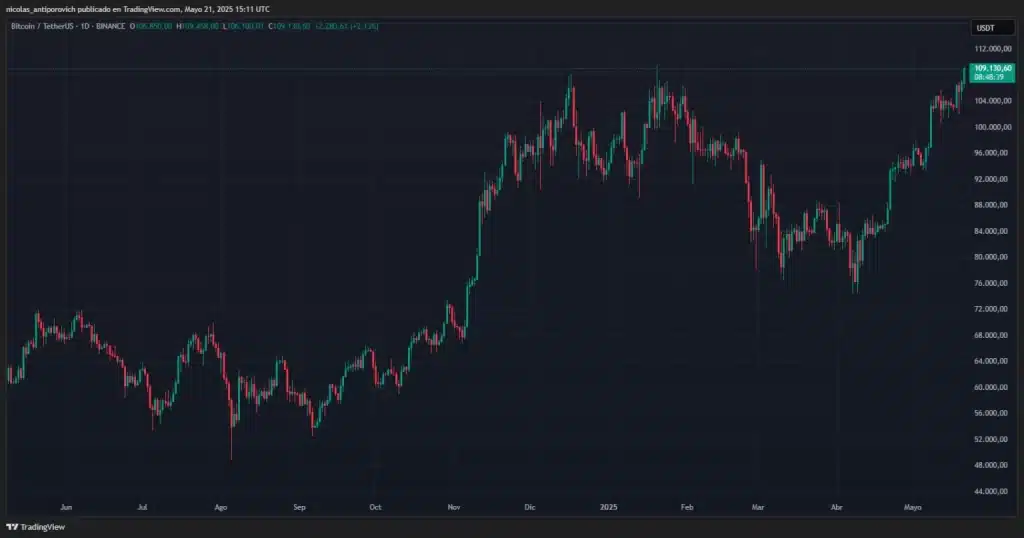Click the 112.000,00 price axis label
The height and width of the screenshot is (538, 1024).
tap(993, 49)
